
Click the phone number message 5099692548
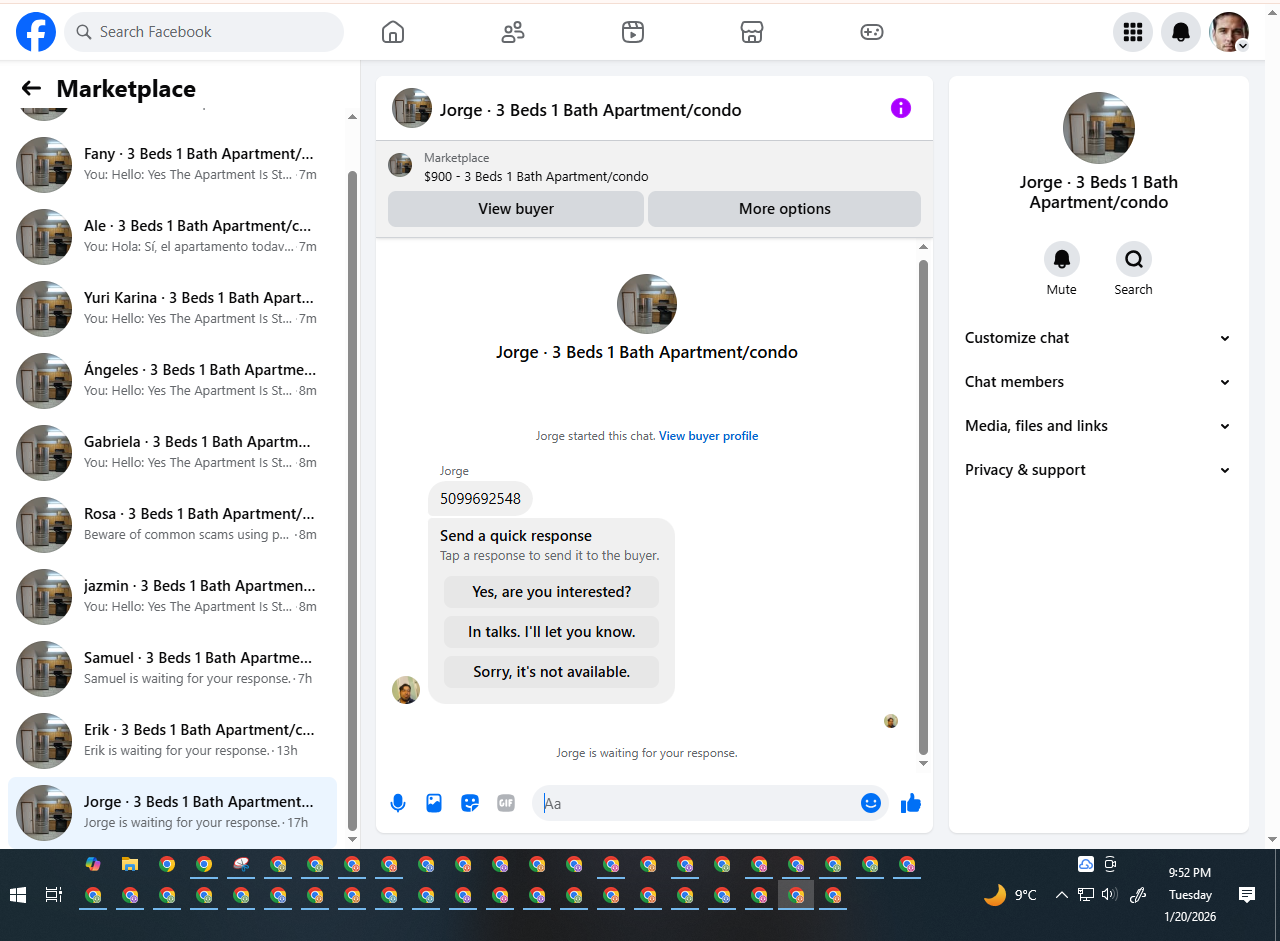pos(480,498)
